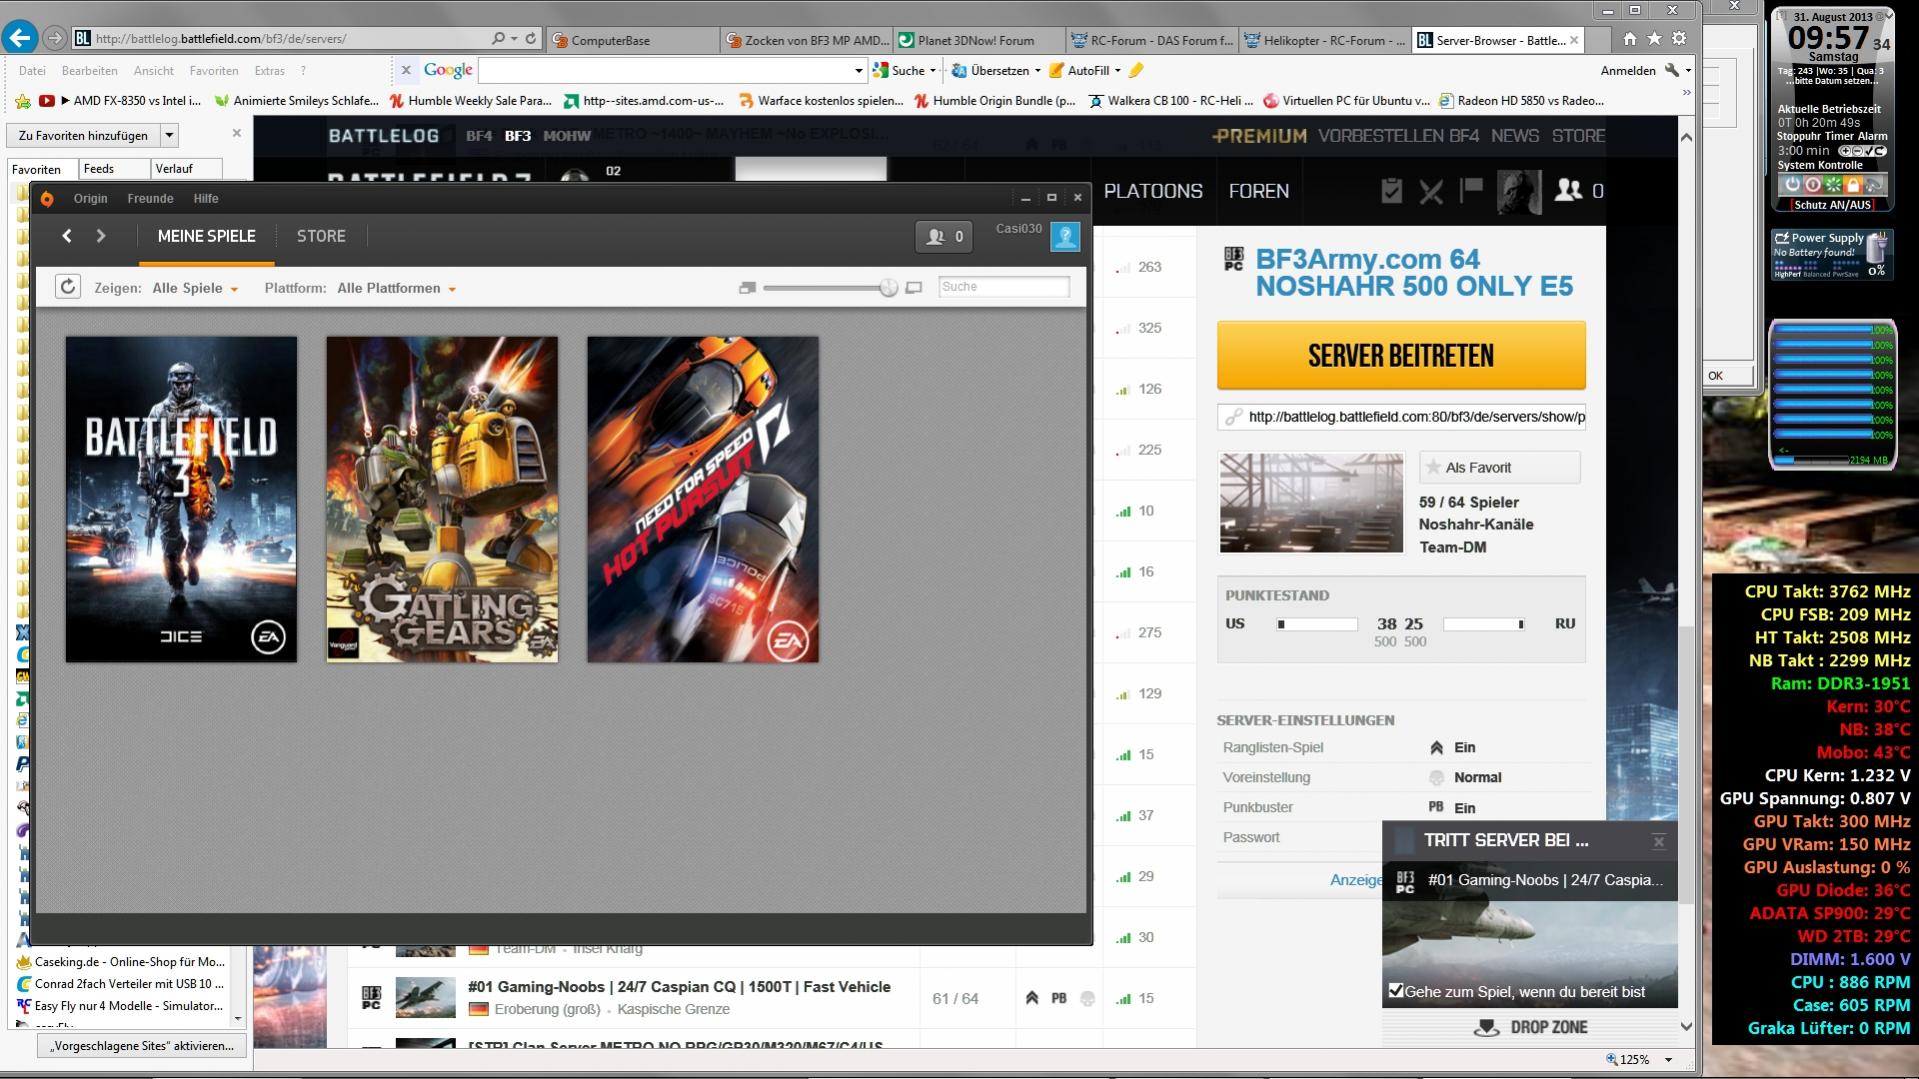The height and width of the screenshot is (1079, 1919).
Task: Click the Battlelog crossed swords icon
Action: (1431, 190)
